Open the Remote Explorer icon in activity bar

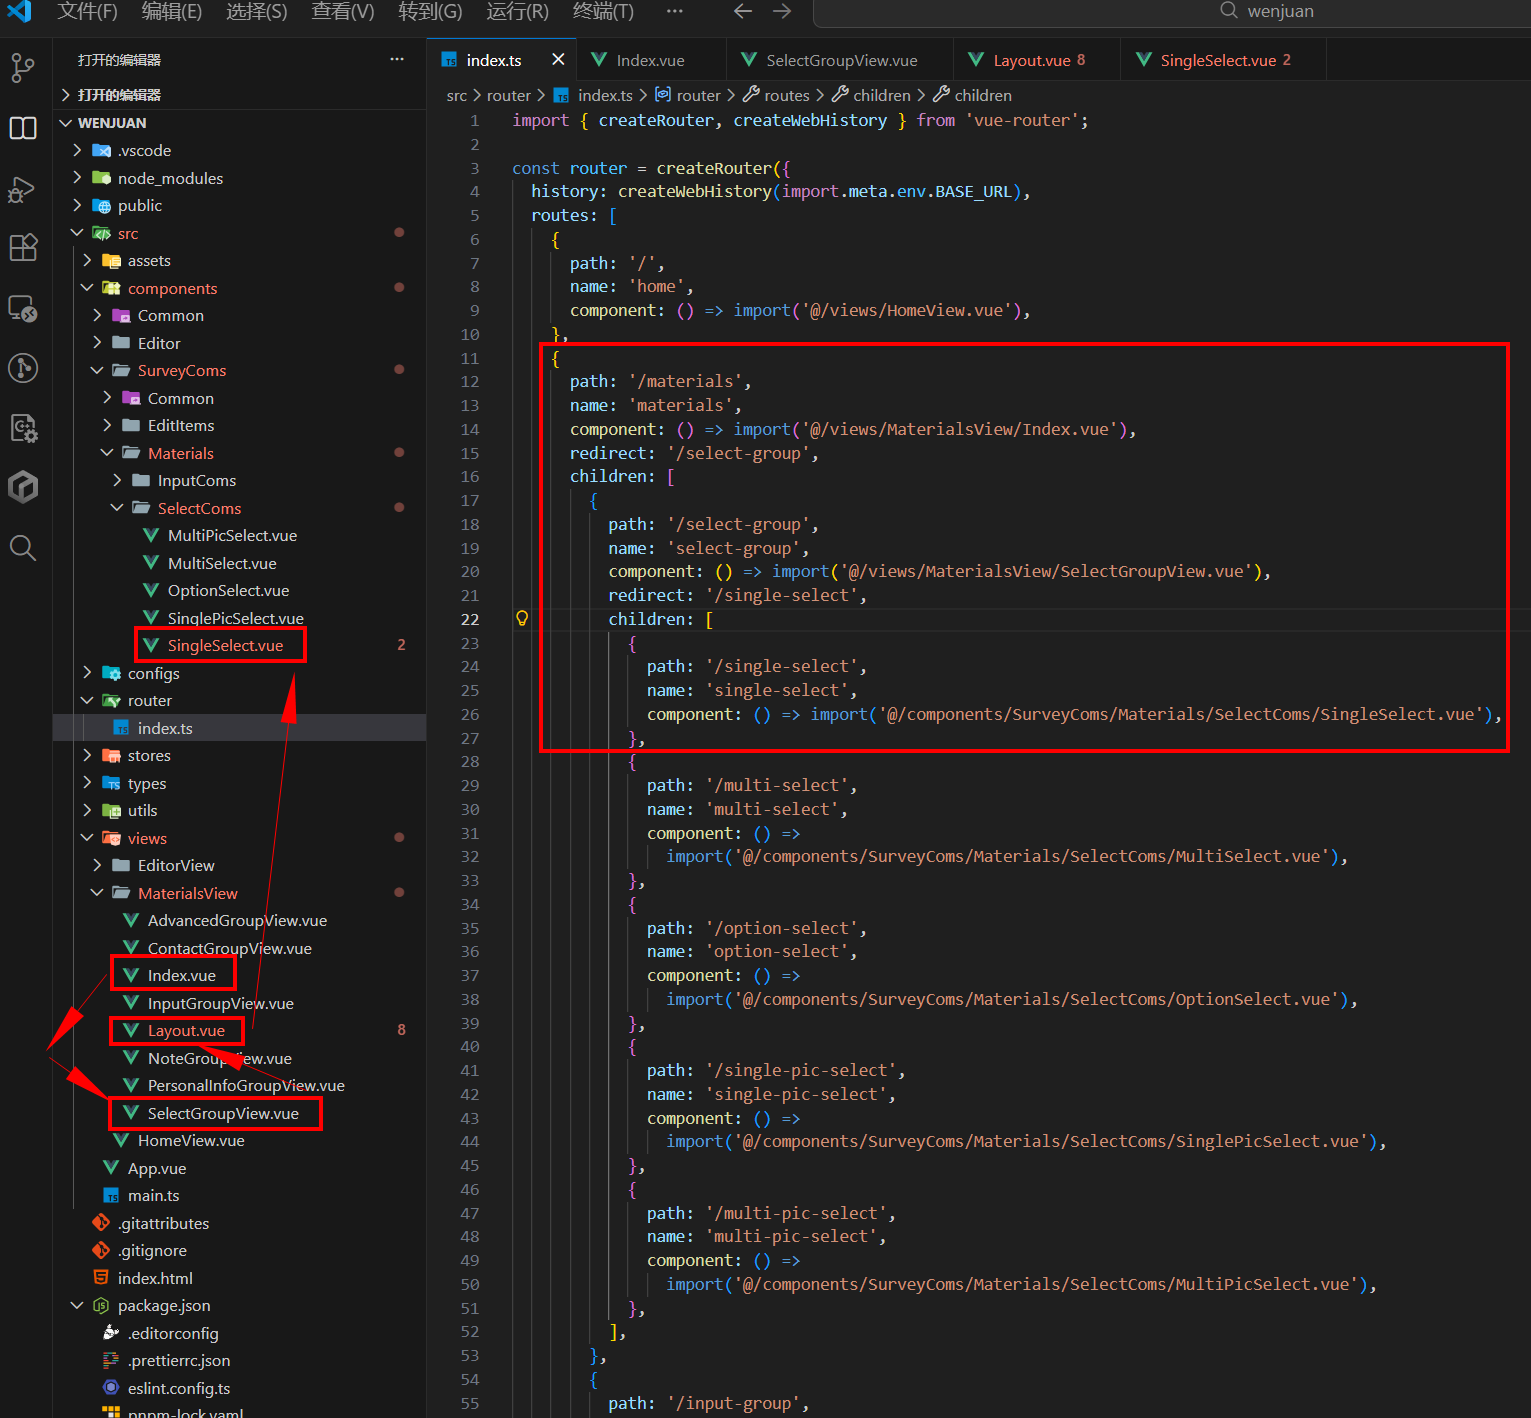(x=22, y=308)
